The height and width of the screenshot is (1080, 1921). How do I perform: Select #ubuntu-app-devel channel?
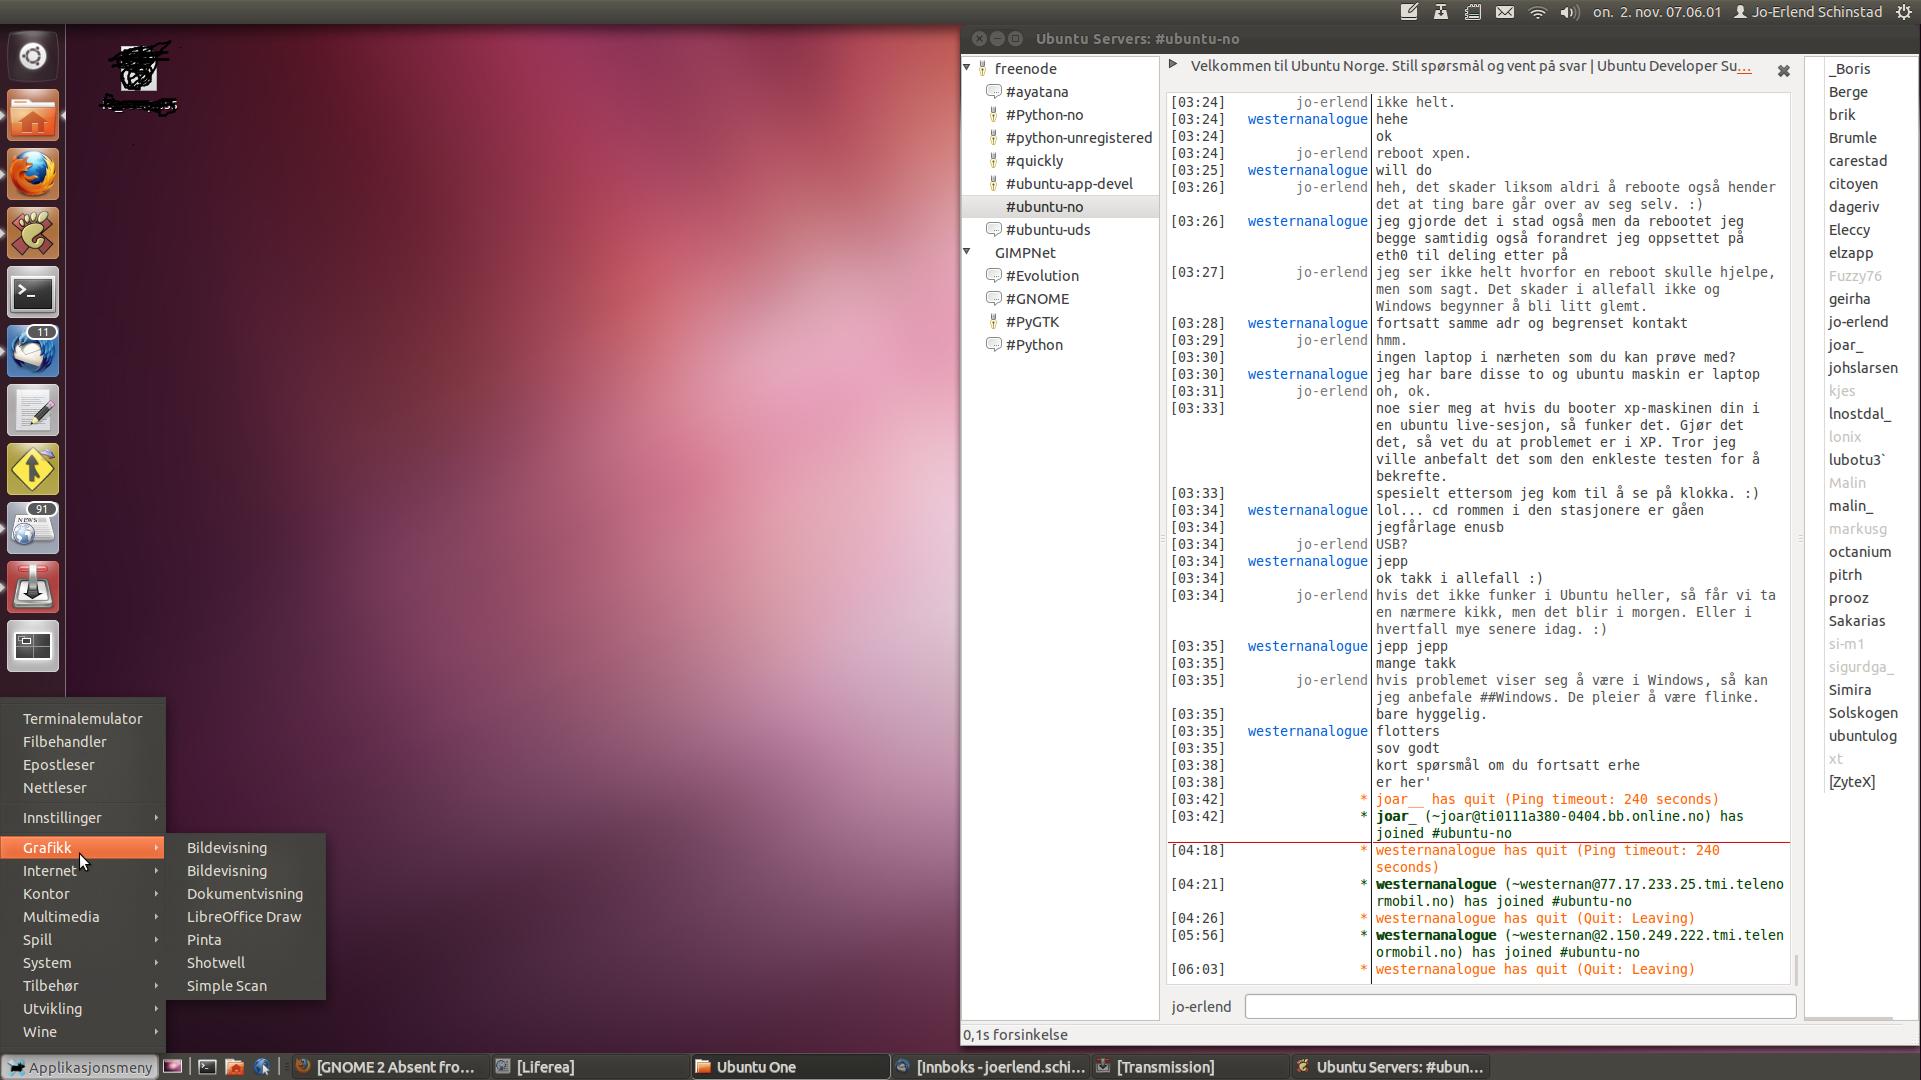coord(1069,184)
